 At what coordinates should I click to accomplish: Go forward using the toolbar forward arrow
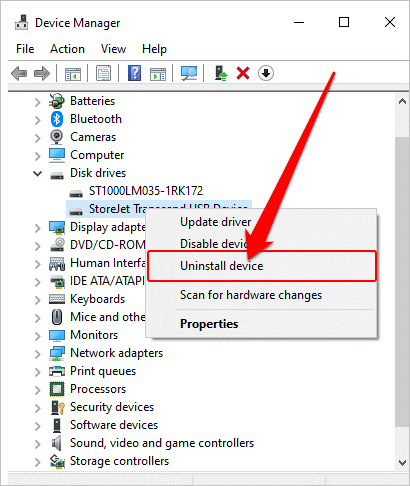42,73
